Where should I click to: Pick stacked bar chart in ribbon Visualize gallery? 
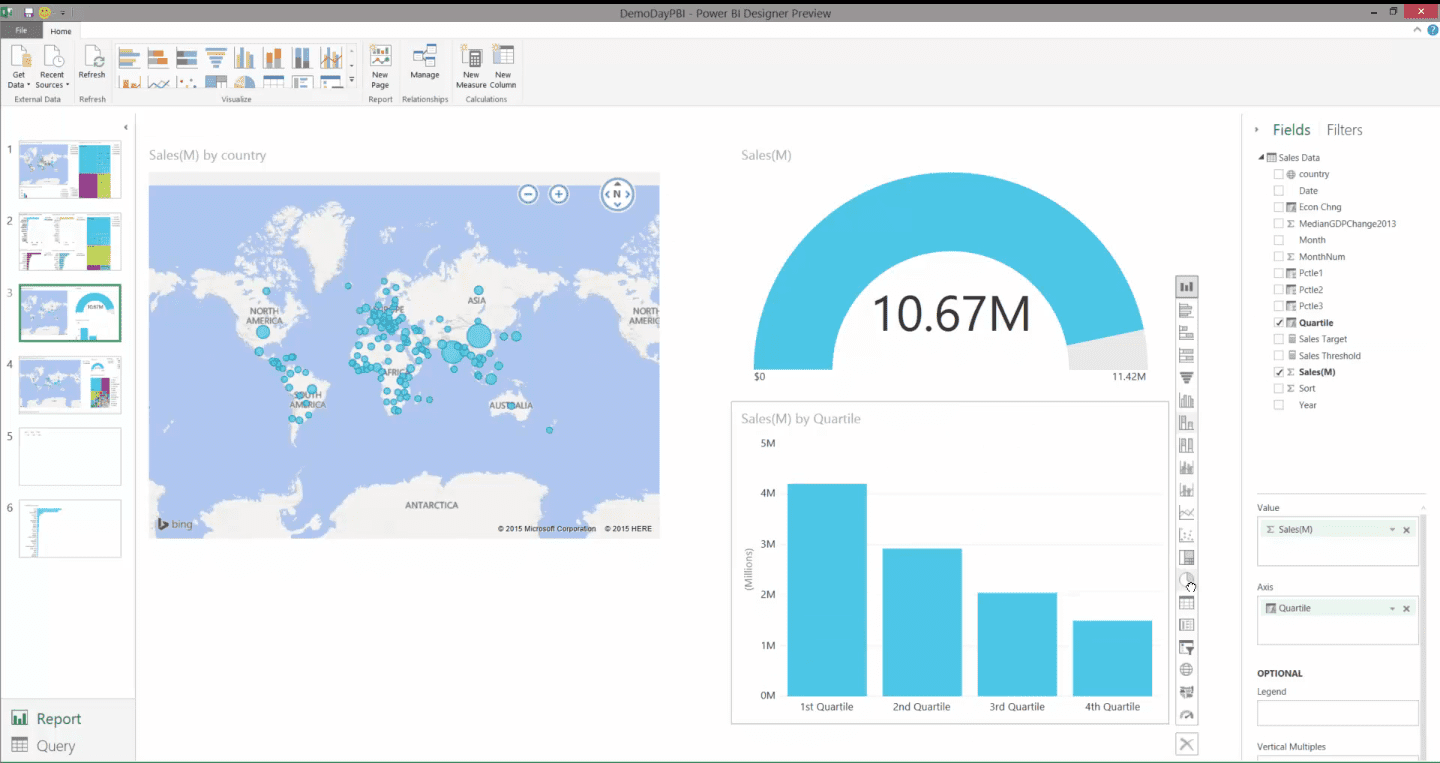point(157,58)
